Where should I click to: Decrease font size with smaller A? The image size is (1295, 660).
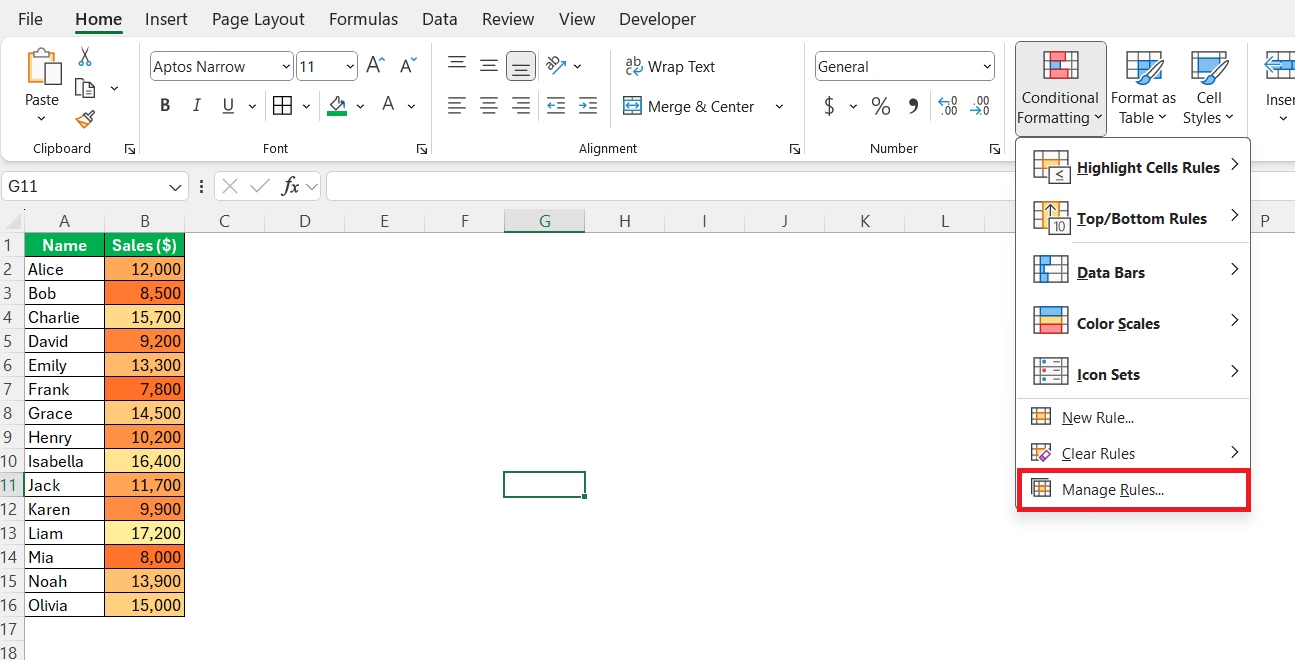(x=407, y=66)
